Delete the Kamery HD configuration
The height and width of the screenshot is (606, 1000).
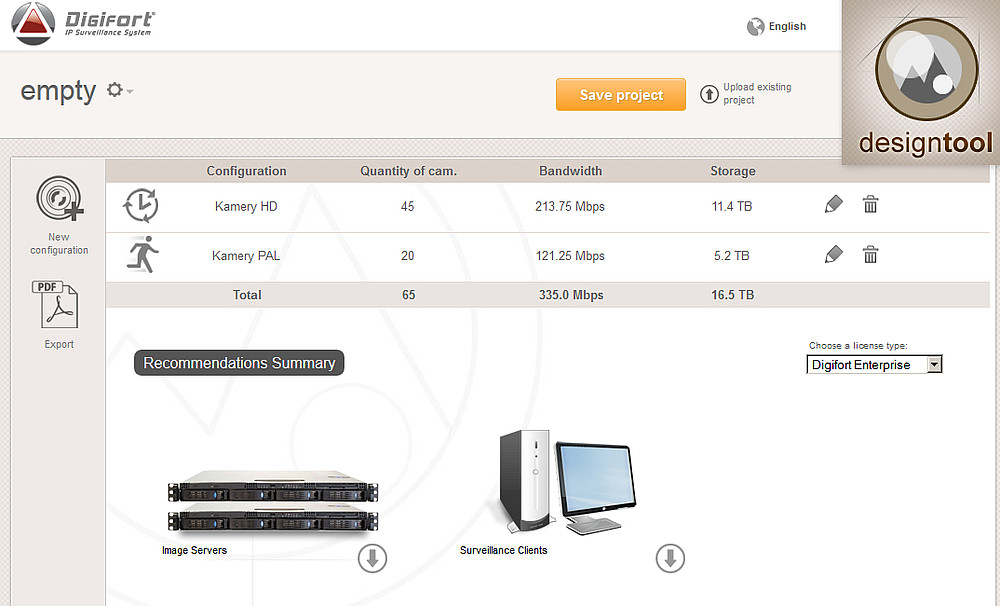(x=871, y=204)
